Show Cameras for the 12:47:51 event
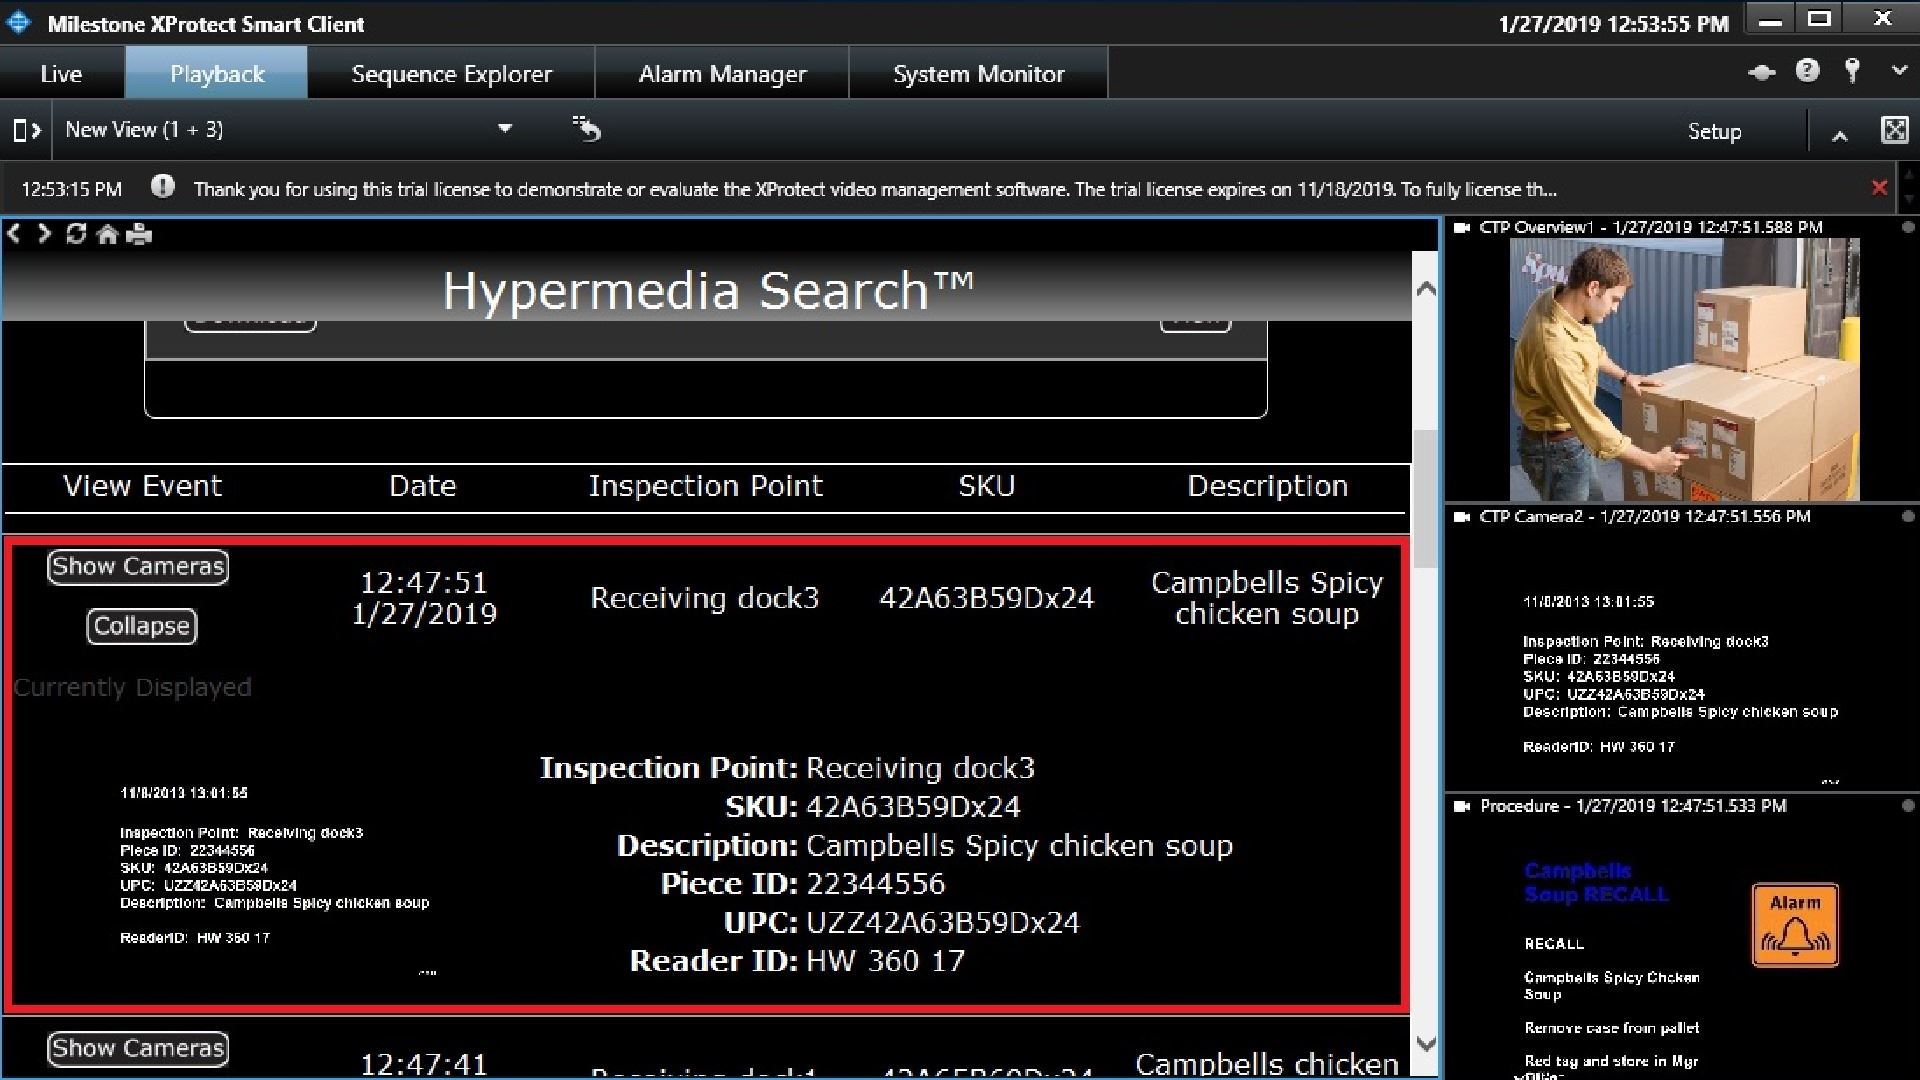This screenshot has width=1920, height=1080. click(138, 567)
